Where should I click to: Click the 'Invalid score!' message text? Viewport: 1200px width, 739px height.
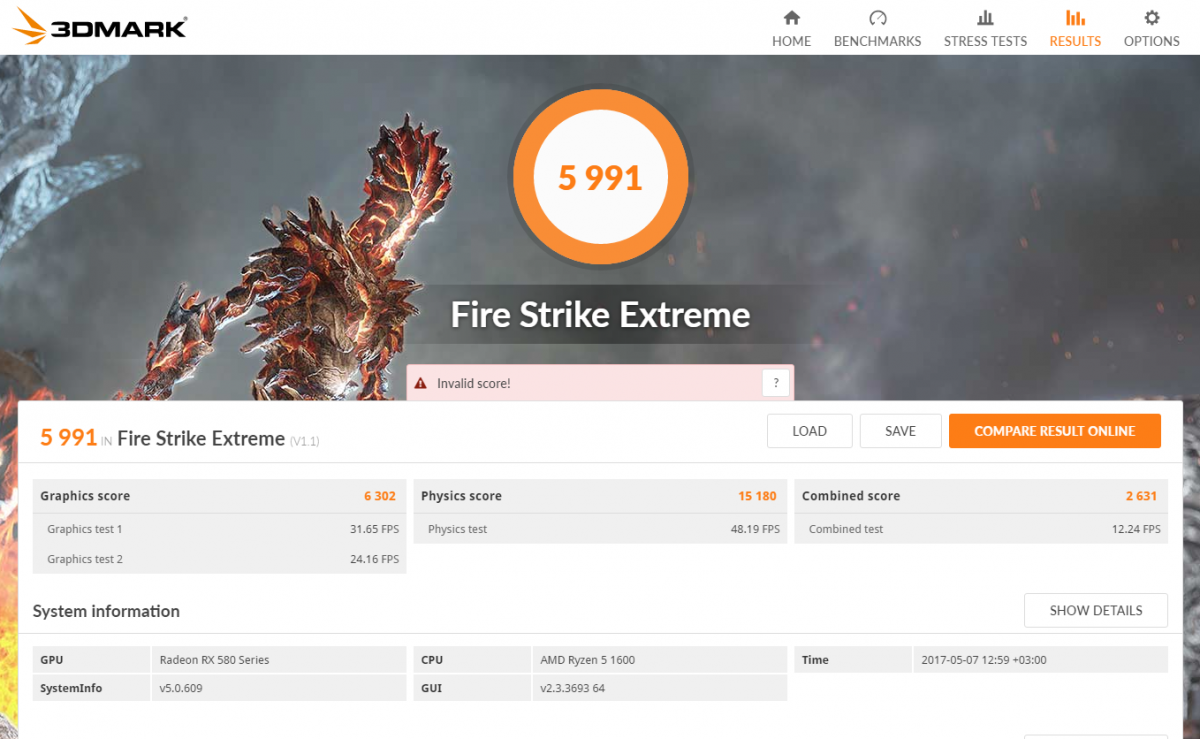[474, 383]
